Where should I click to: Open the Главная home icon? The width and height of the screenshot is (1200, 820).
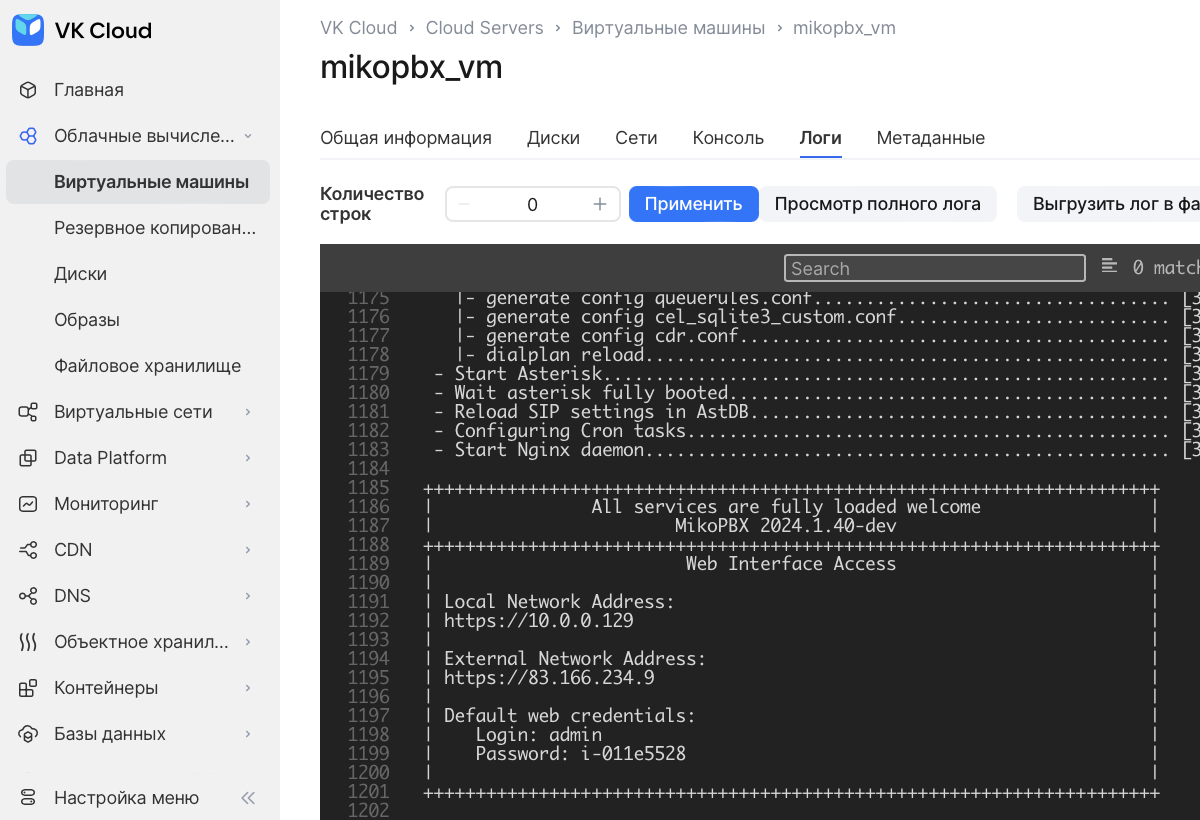pos(28,90)
